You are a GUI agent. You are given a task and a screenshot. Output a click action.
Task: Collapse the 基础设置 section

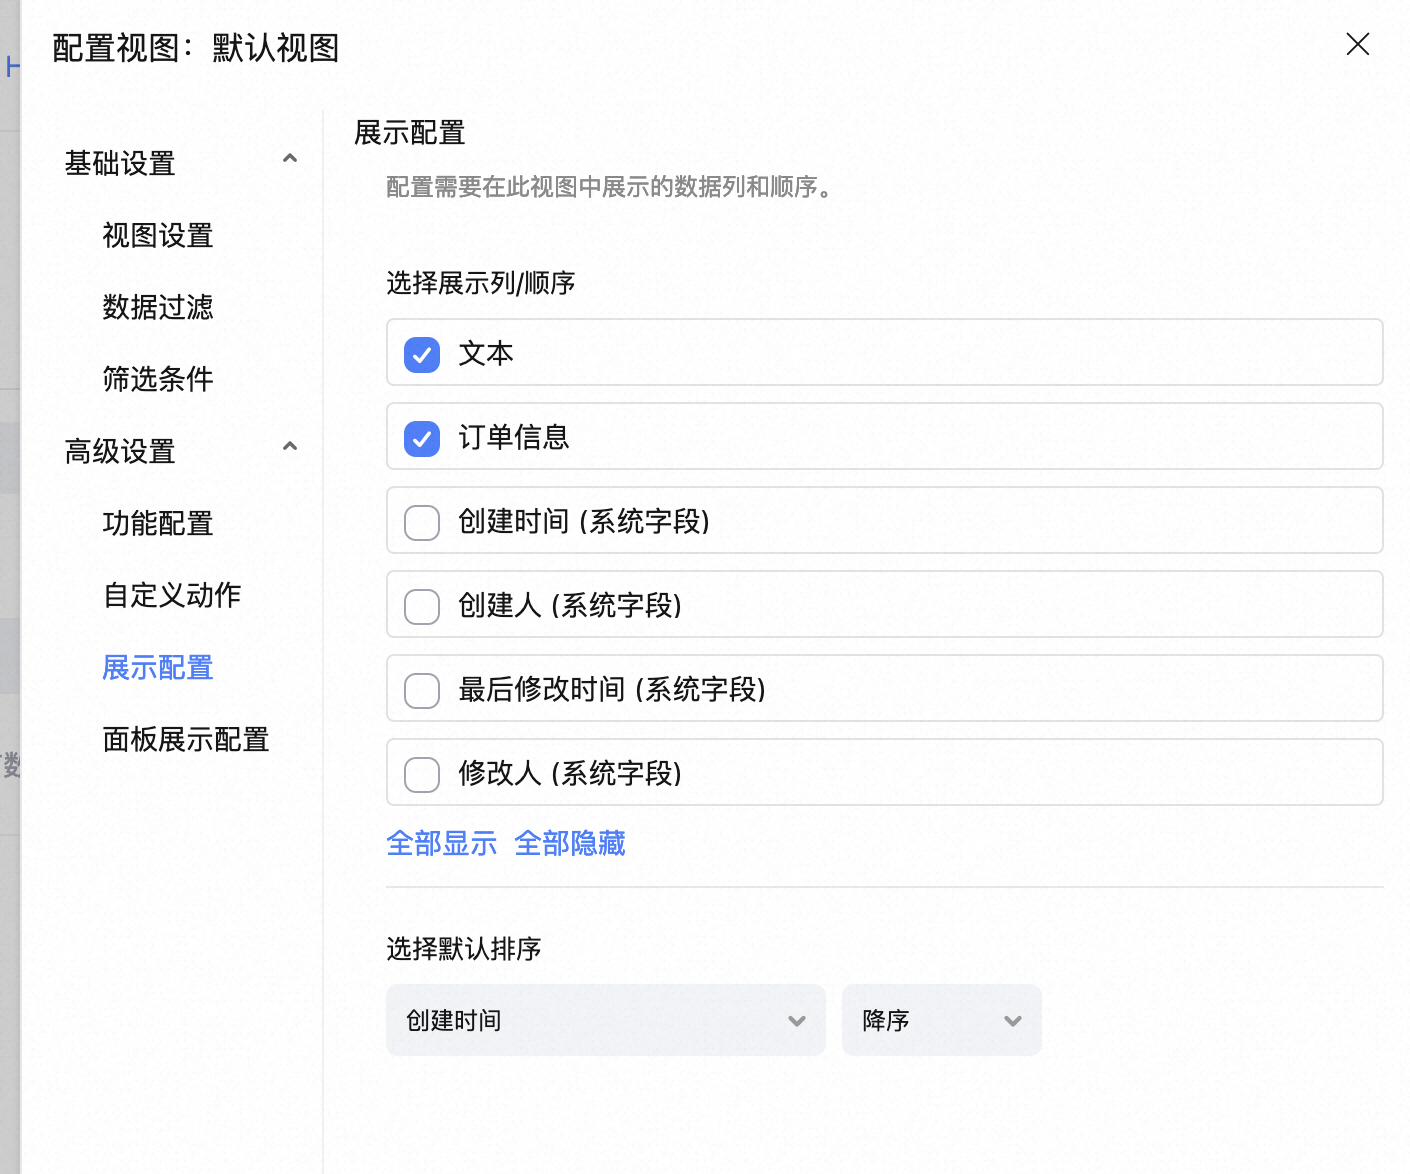pos(290,159)
